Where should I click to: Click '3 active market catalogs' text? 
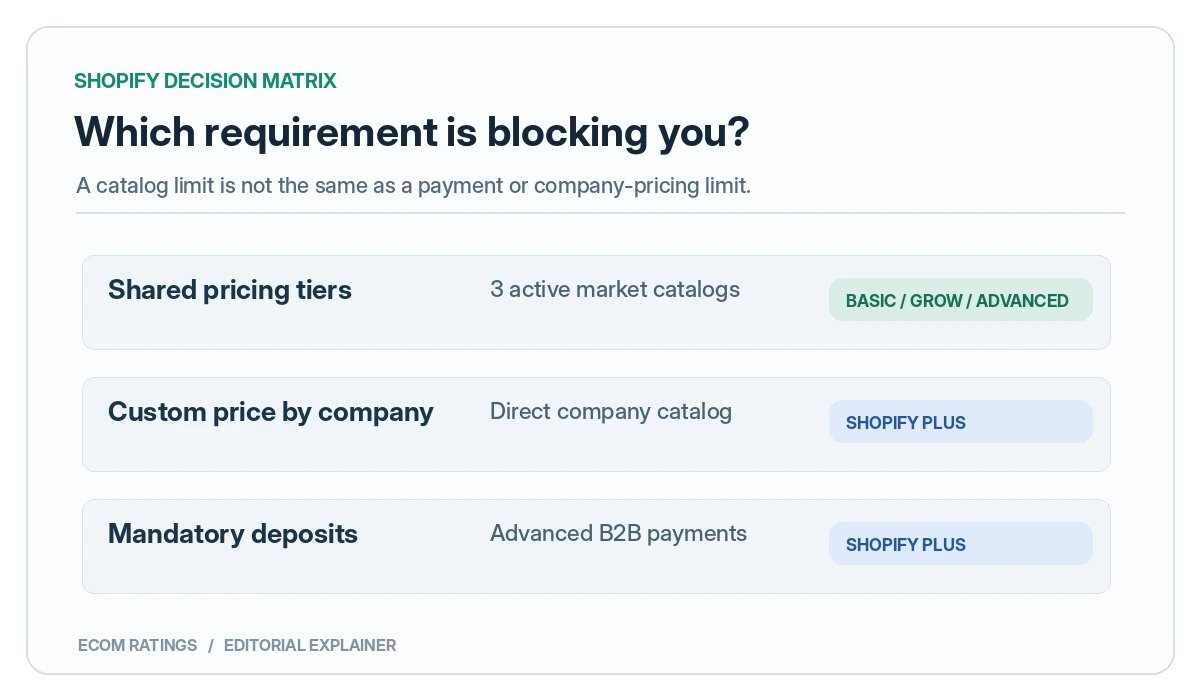[x=615, y=290]
